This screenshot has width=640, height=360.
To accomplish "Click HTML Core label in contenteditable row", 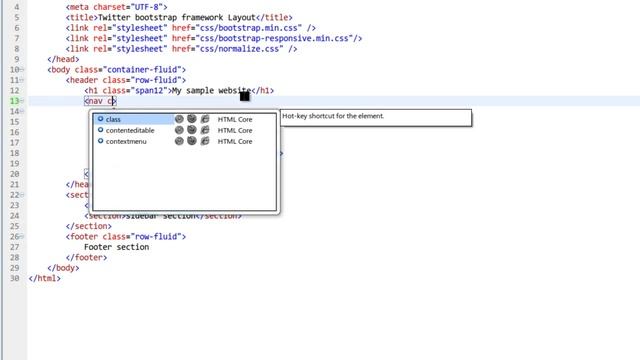I will click(x=235, y=130).
